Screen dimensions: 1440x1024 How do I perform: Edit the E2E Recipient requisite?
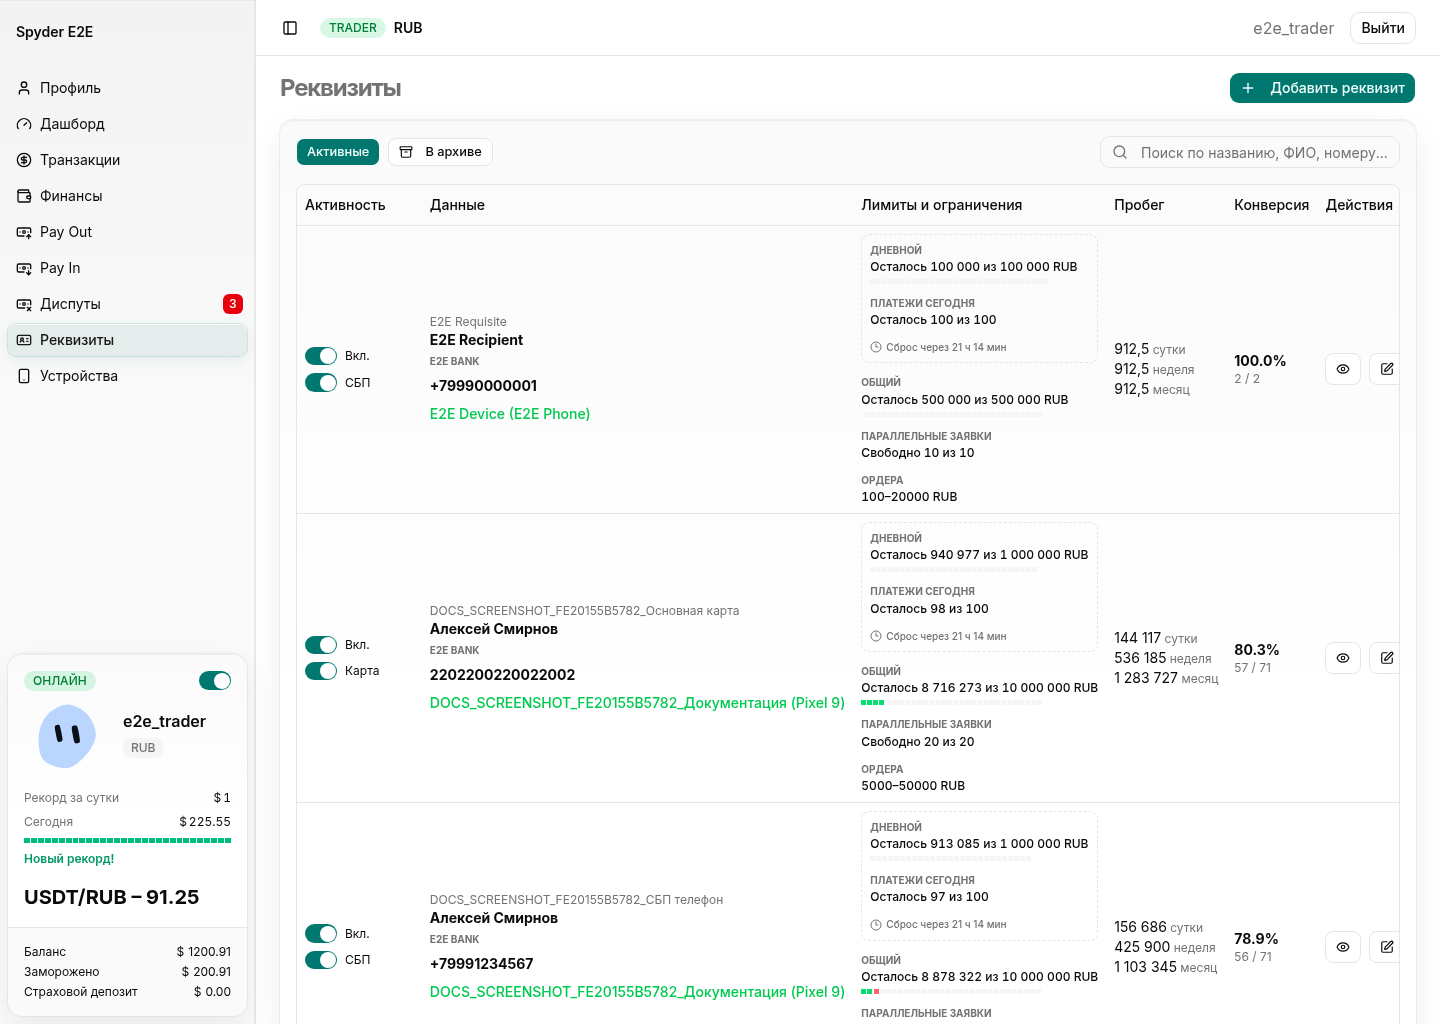(x=1385, y=369)
